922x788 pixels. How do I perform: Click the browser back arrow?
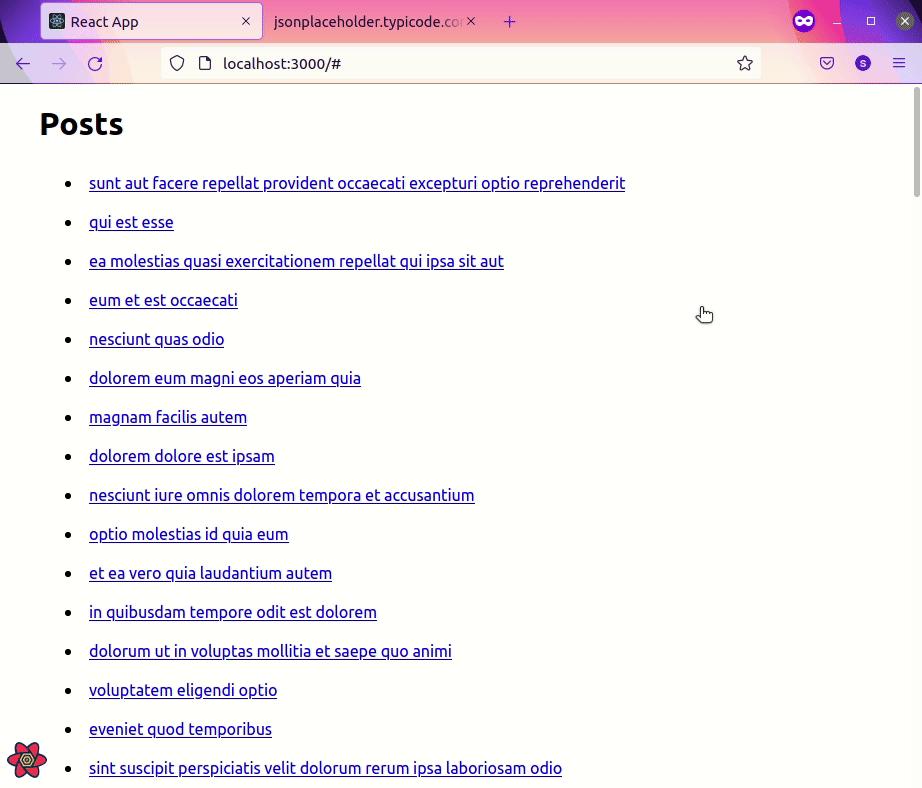point(23,64)
